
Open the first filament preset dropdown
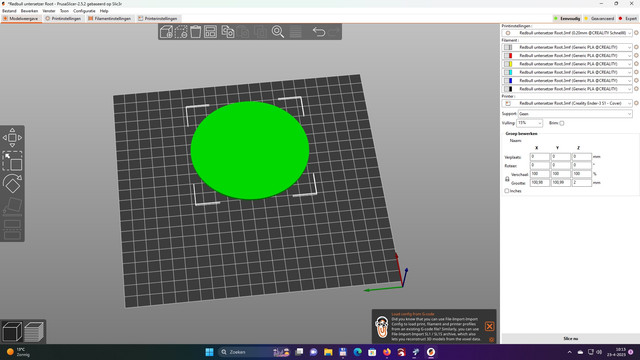(567, 47)
